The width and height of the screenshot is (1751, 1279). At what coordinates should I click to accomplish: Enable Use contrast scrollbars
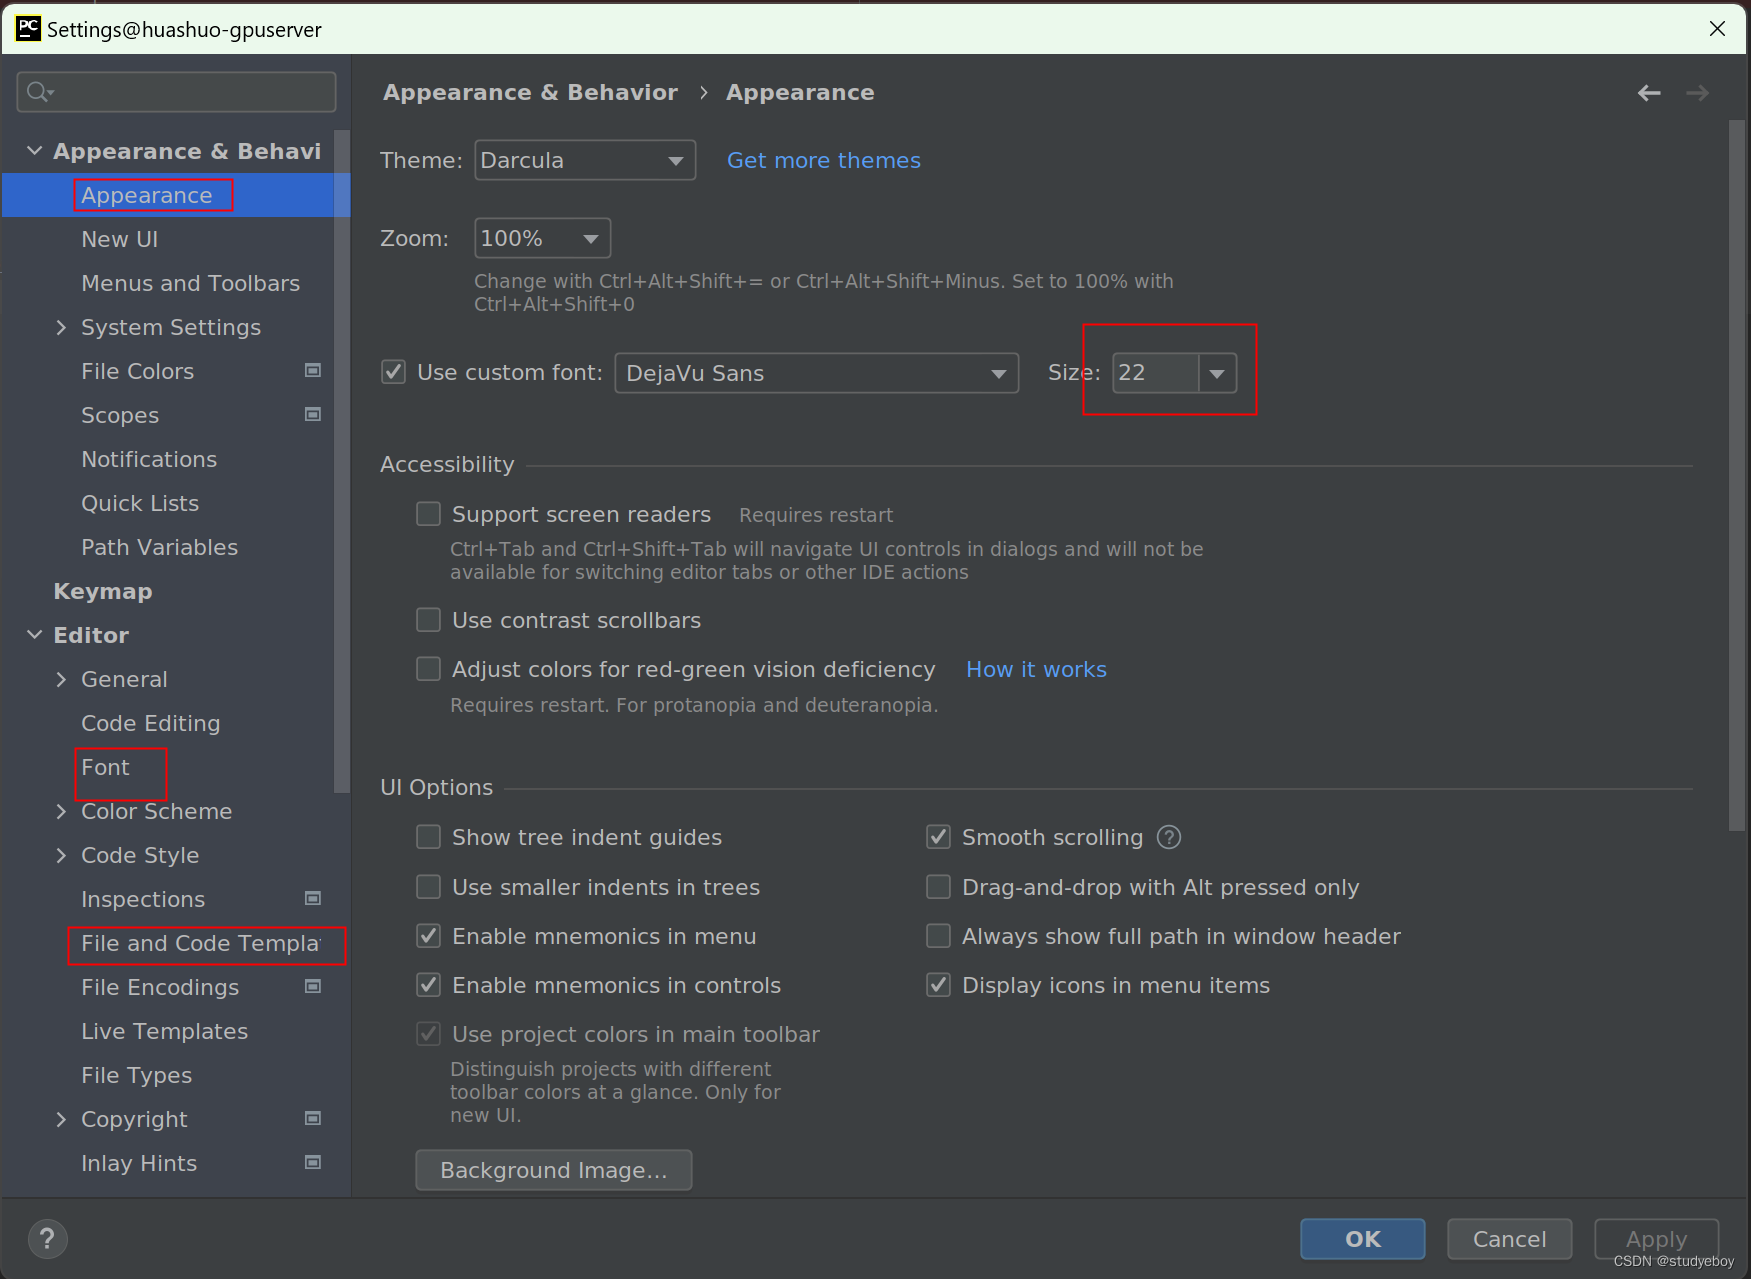(x=428, y=620)
